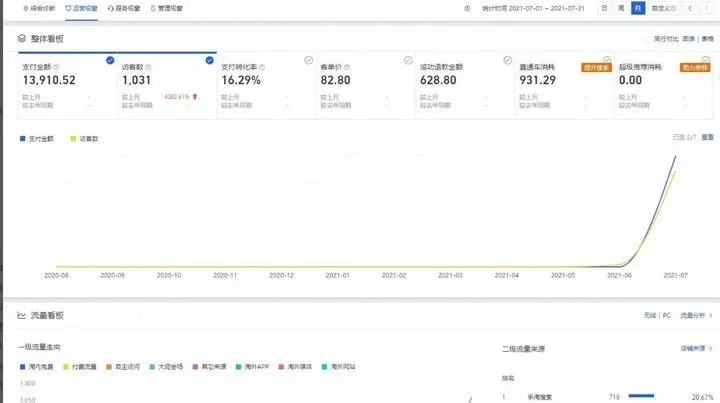The image size is (720, 403).
Task: Go to next period with right chevron
Action: (x=706, y=8)
